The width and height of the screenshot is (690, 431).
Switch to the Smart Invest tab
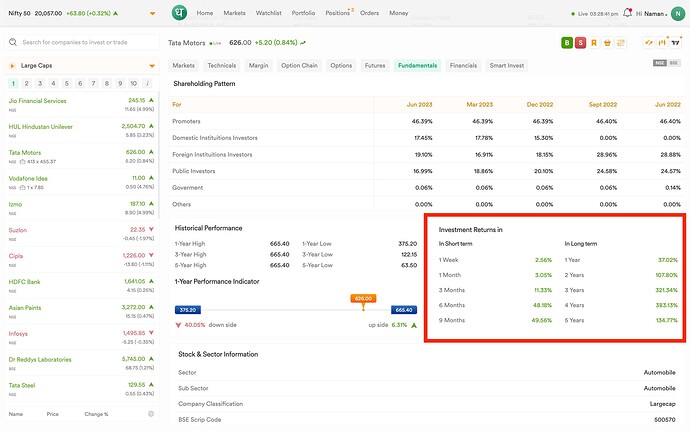point(506,66)
